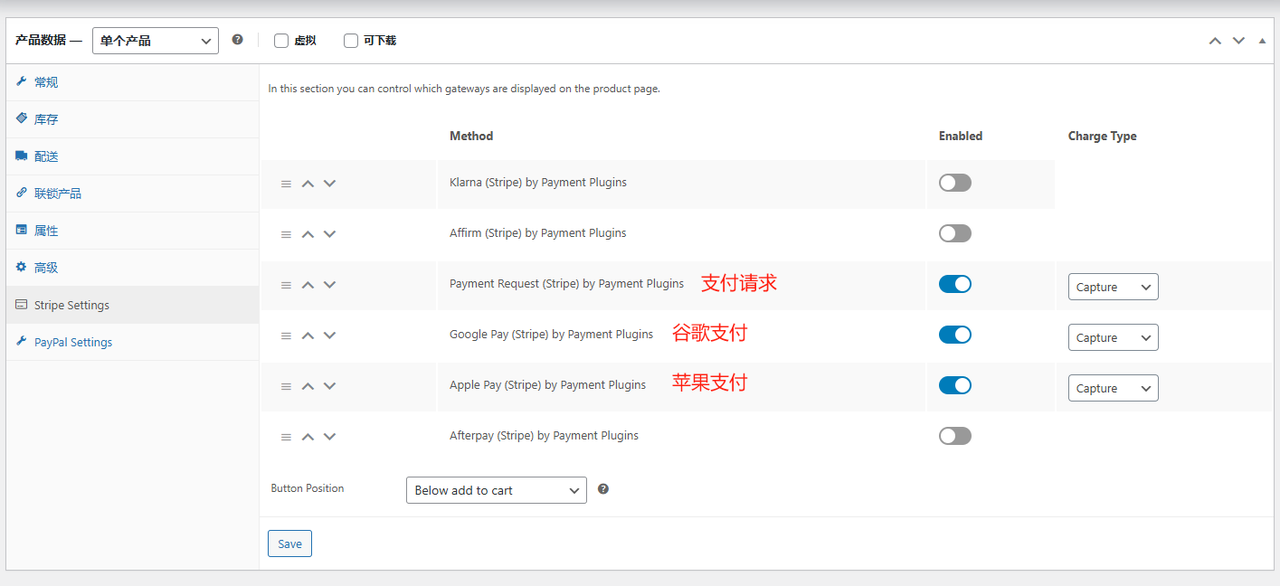Click the Button Position label

pos(307,489)
